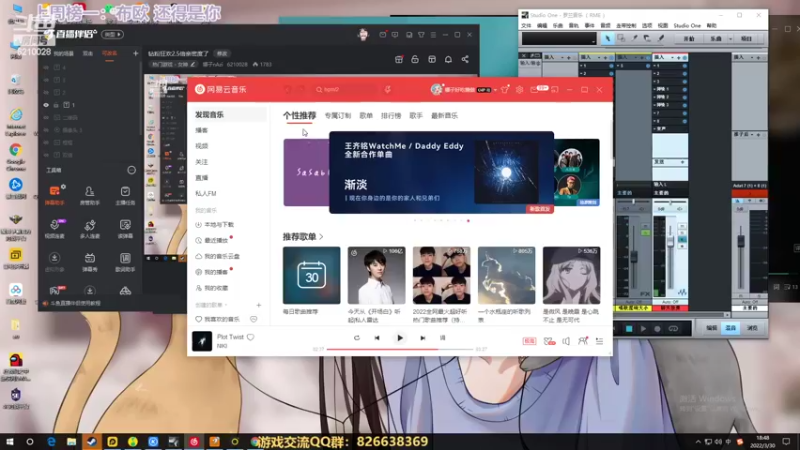Click the Windows Start button
800x450 pixels.
[10, 442]
